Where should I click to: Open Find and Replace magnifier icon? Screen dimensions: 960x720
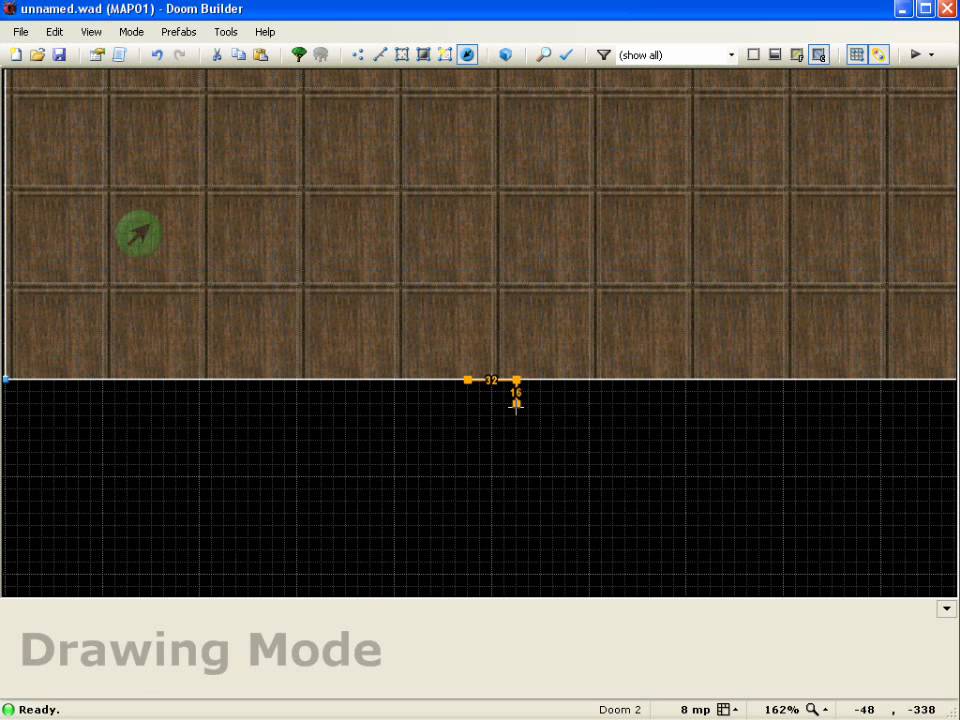point(543,54)
